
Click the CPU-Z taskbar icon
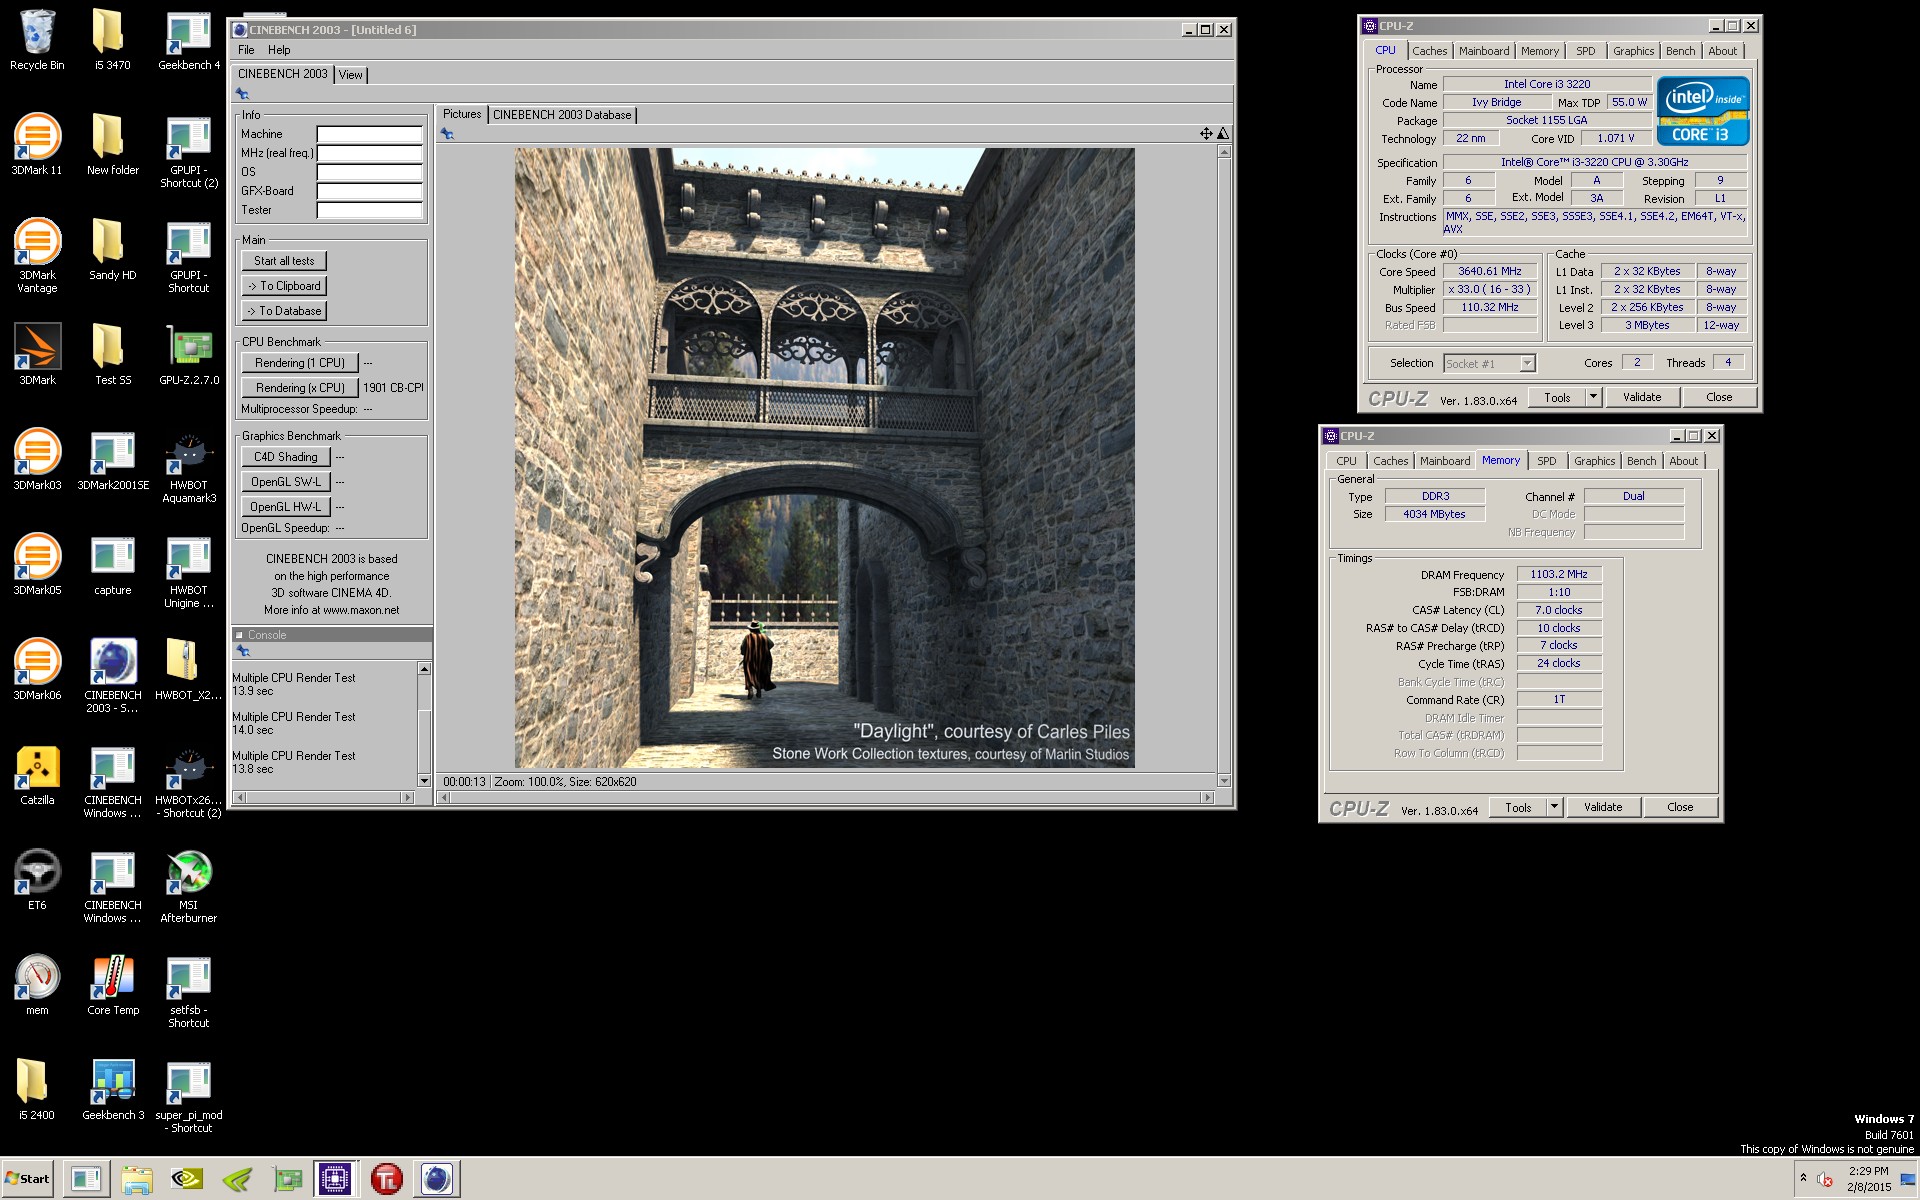tap(335, 1180)
